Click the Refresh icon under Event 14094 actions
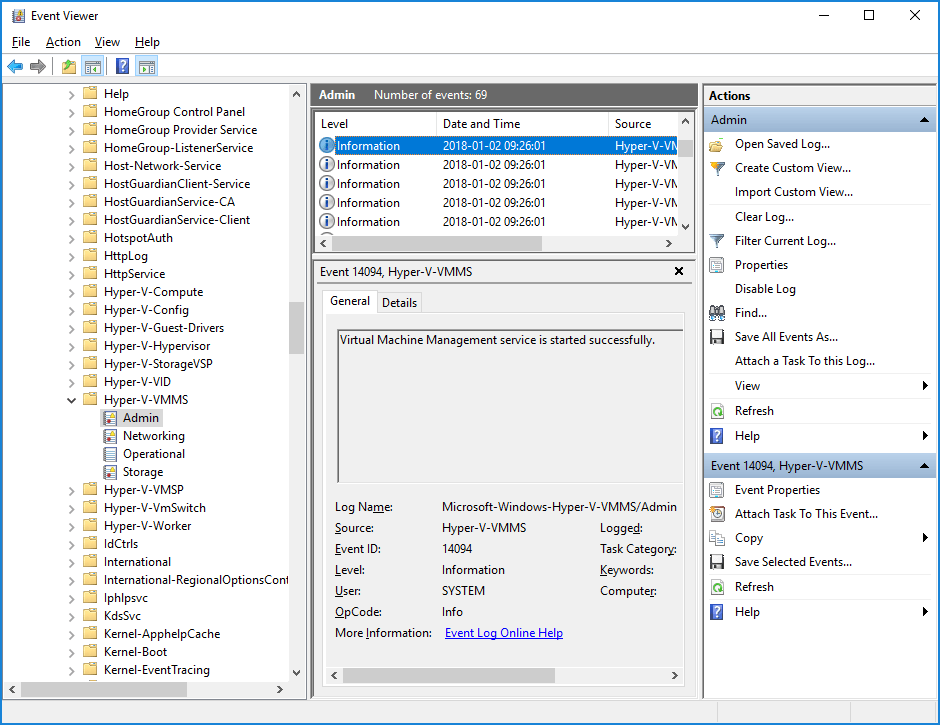 (716, 587)
